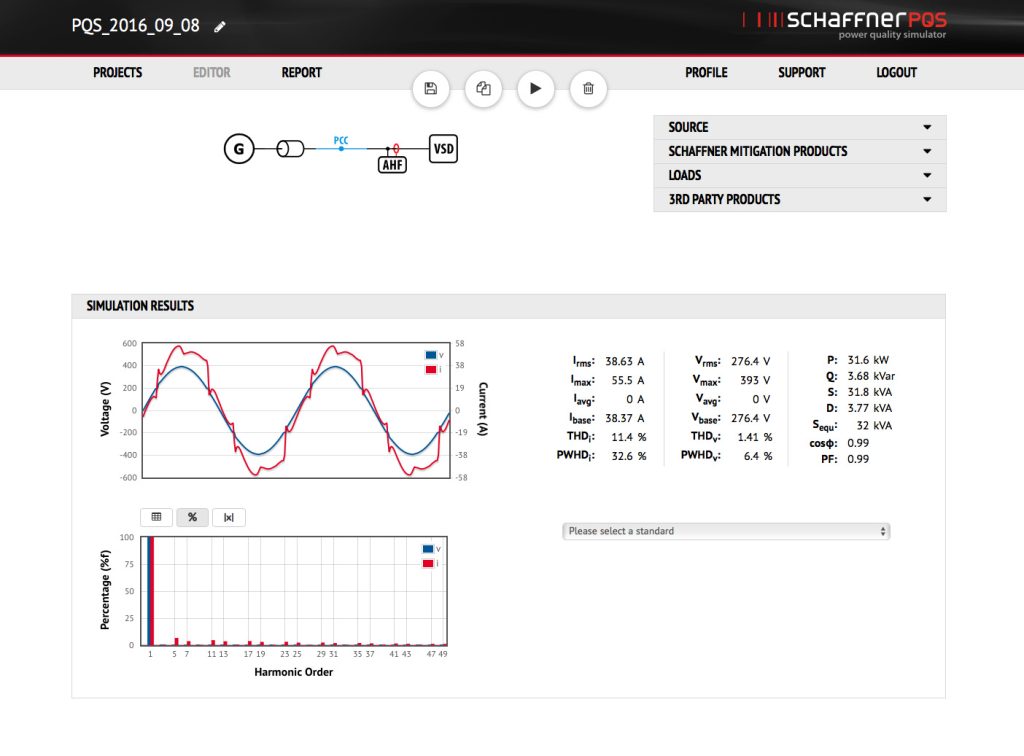Toggle percentage view for harmonic chart
Image resolution: width=1024 pixels, height=756 pixels.
coord(192,517)
